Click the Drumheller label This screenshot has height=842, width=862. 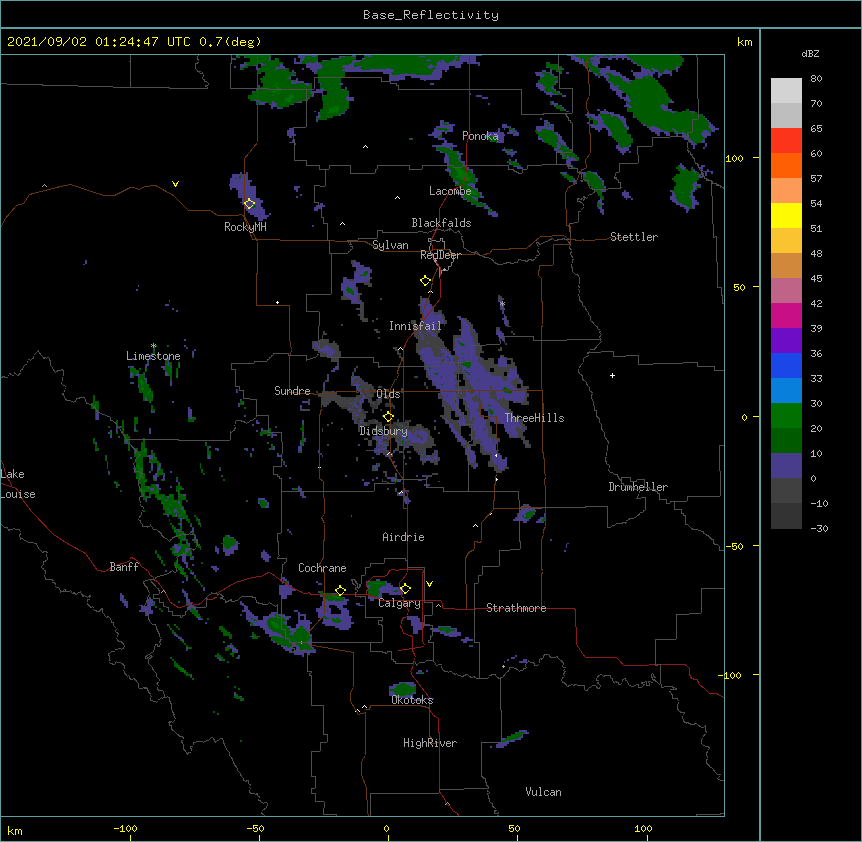(x=638, y=487)
